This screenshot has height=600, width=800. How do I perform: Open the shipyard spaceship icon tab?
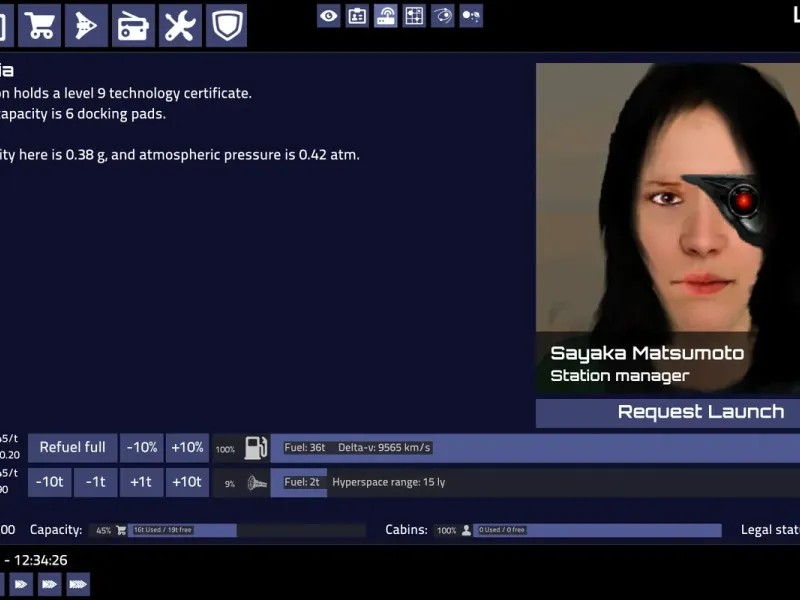click(x=86, y=26)
